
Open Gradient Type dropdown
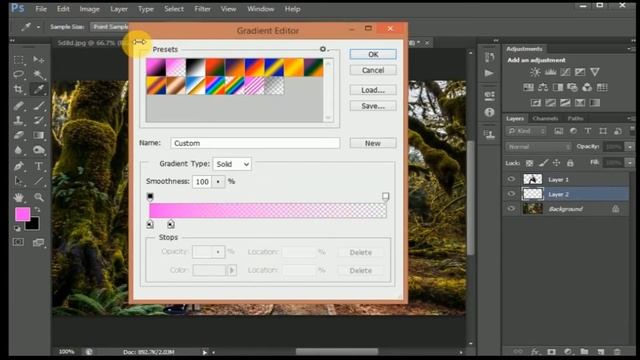tap(232, 164)
